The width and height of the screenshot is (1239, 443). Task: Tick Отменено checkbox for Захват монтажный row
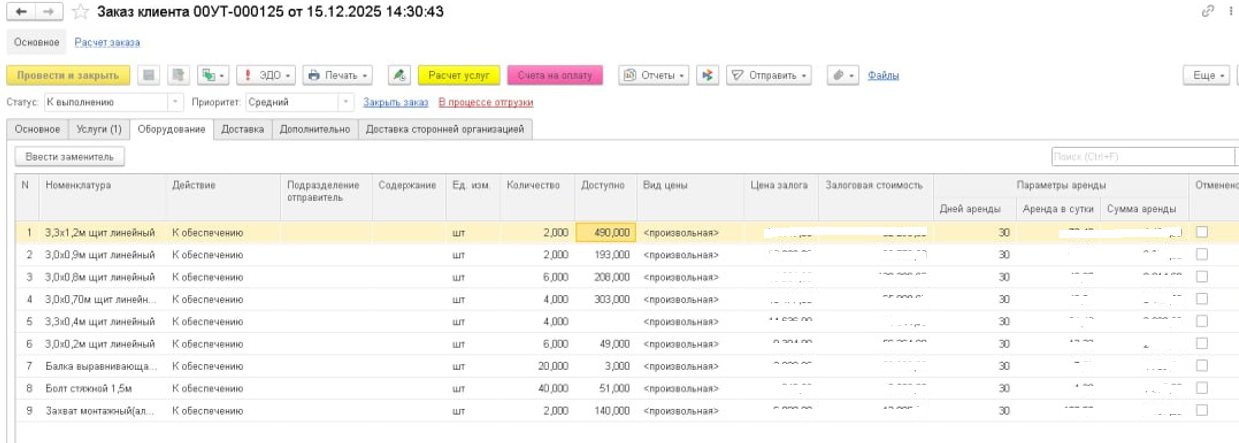[x=1202, y=410]
